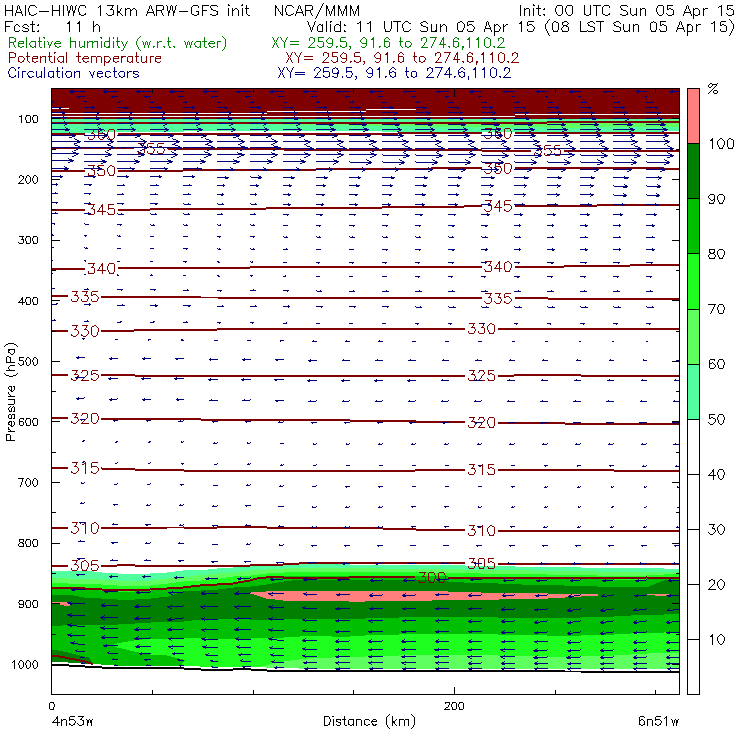Click the '500' pressure axis tick label
The height and width of the screenshot is (740, 740).
click(x=28, y=361)
